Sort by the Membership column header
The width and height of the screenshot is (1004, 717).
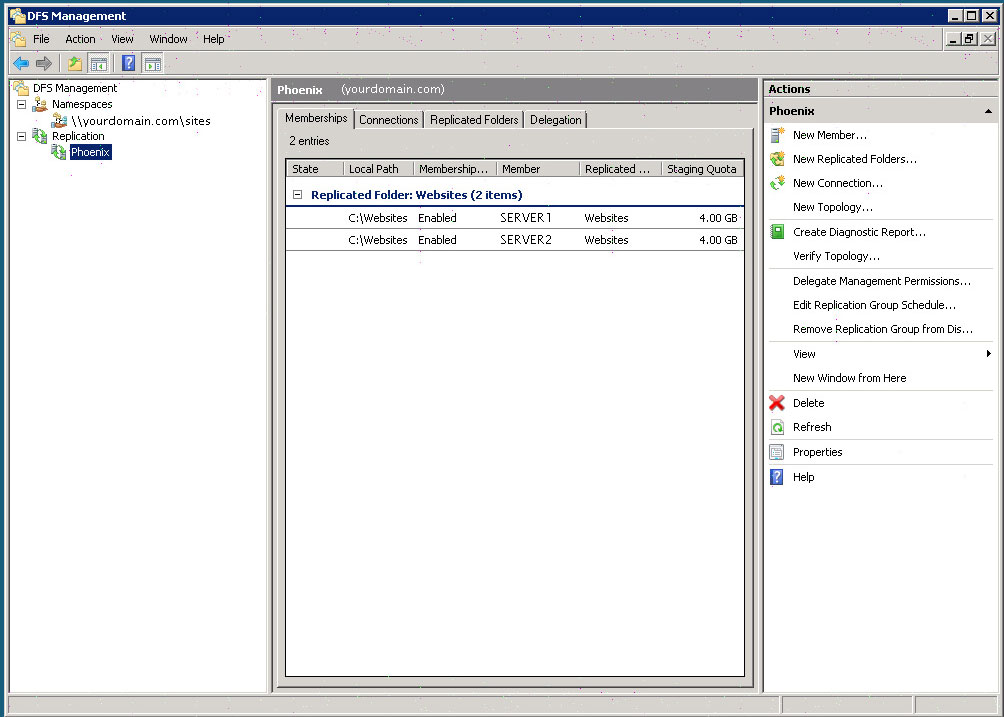pyautogui.click(x=455, y=169)
